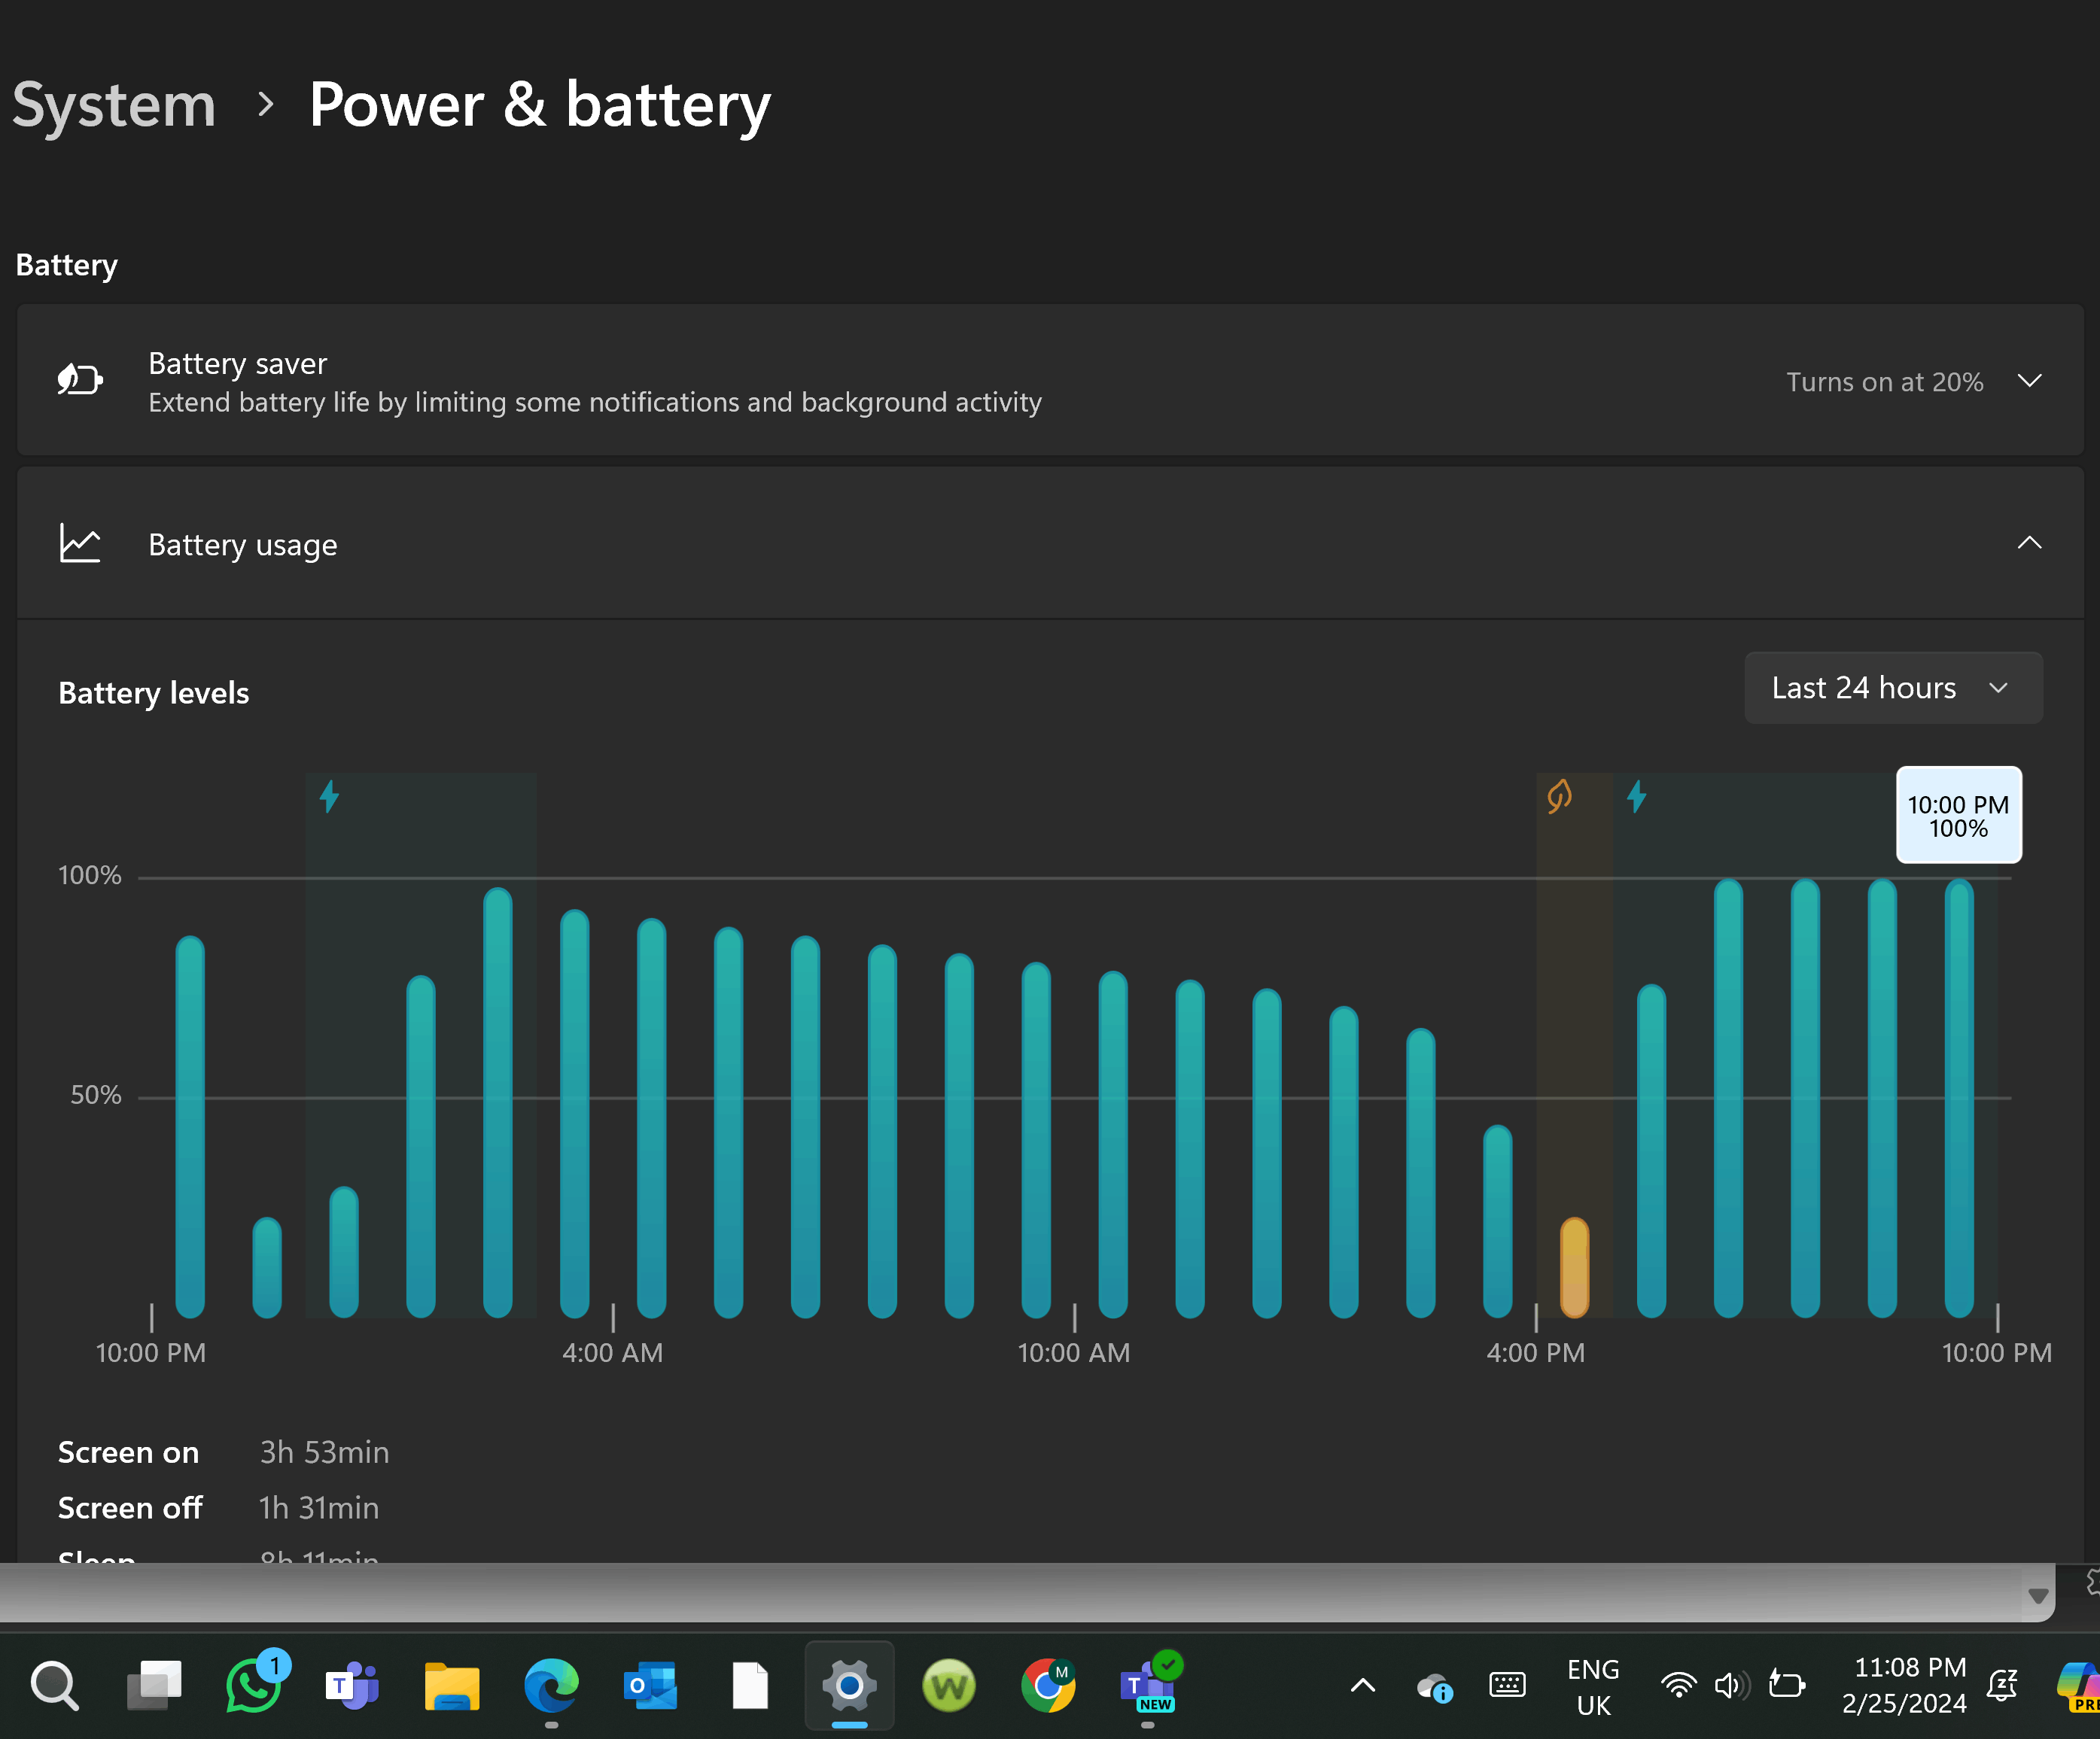Click the battery status tray icon
Viewport: 2100px width, 1739px height.
pyautogui.click(x=1786, y=1686)
